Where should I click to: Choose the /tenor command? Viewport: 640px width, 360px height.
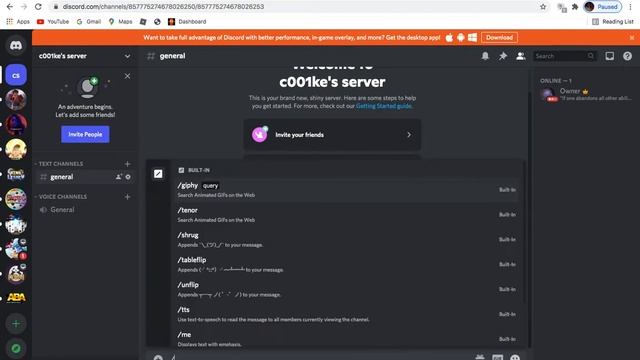point(347,215)
